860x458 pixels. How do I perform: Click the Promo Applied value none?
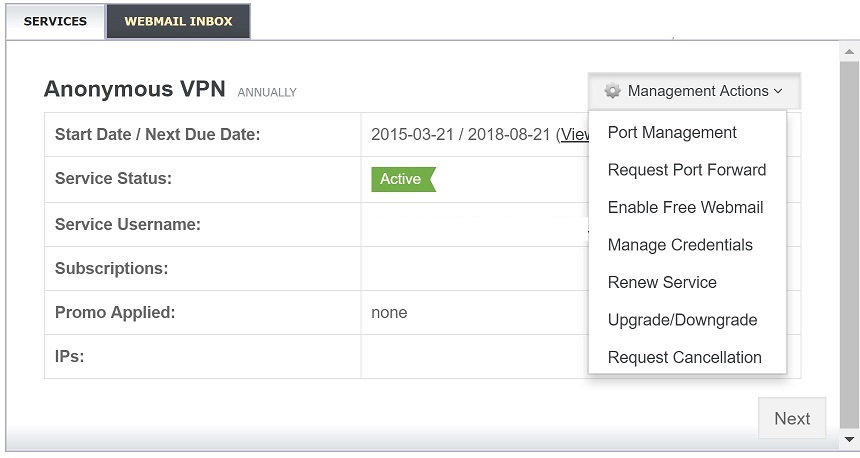pos(389,313)
